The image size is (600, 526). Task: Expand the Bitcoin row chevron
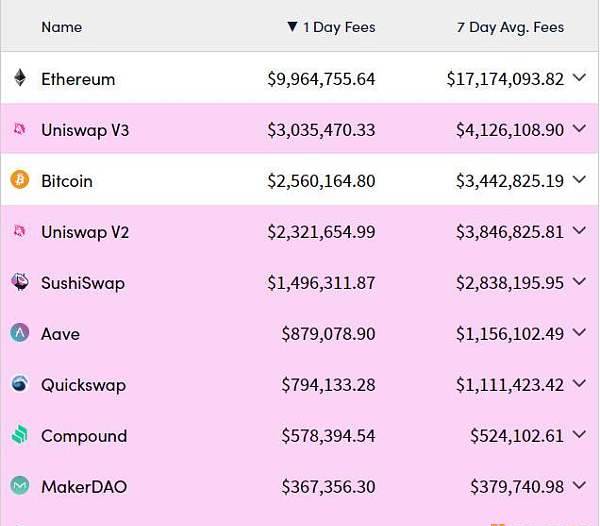click(x=579, y=180)
